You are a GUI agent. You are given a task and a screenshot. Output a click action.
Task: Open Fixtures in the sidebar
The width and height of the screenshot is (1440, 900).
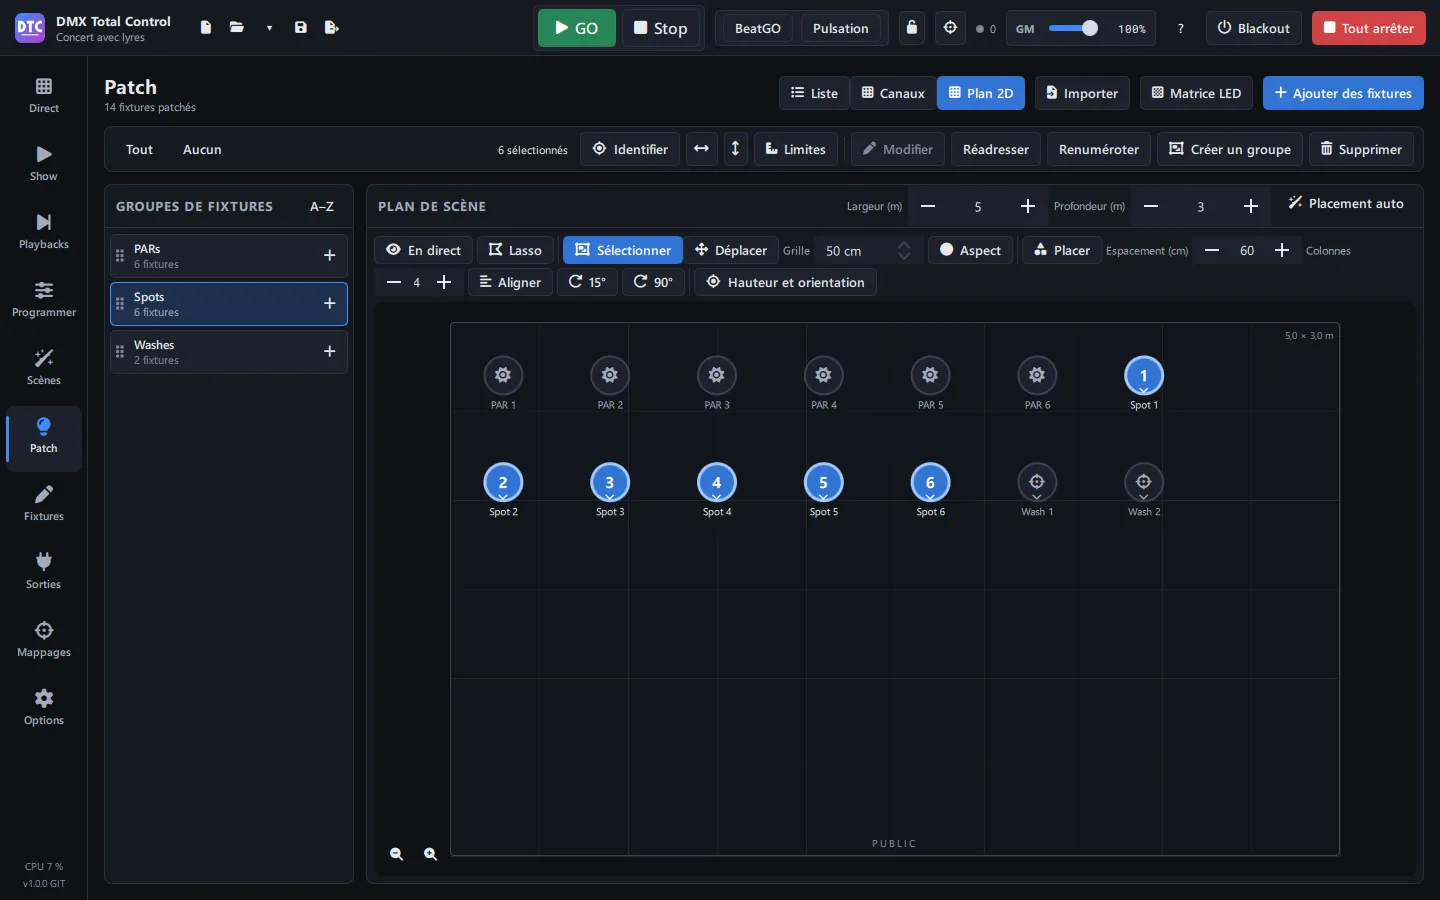[44, 504]
